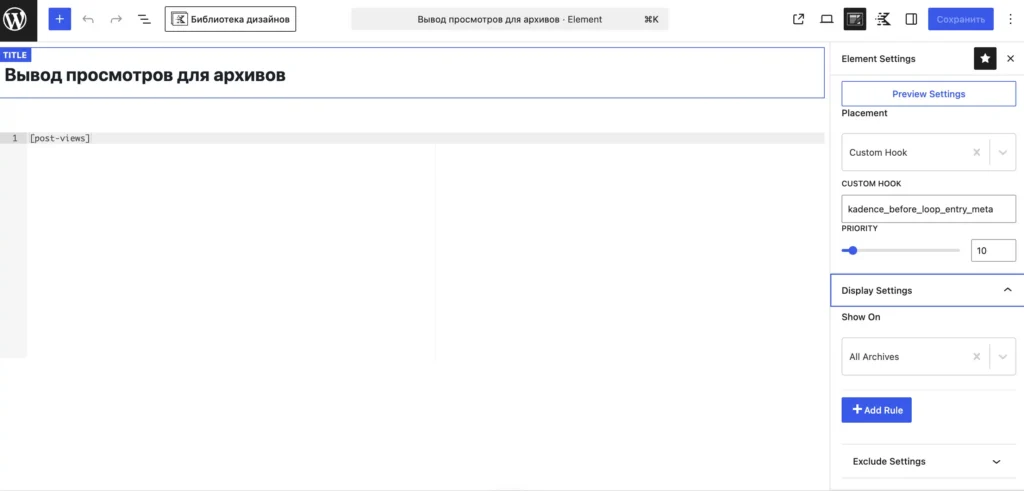Collapse the Display Settings section
This screenshot has width=1024, height=491.
coord(927,290)
